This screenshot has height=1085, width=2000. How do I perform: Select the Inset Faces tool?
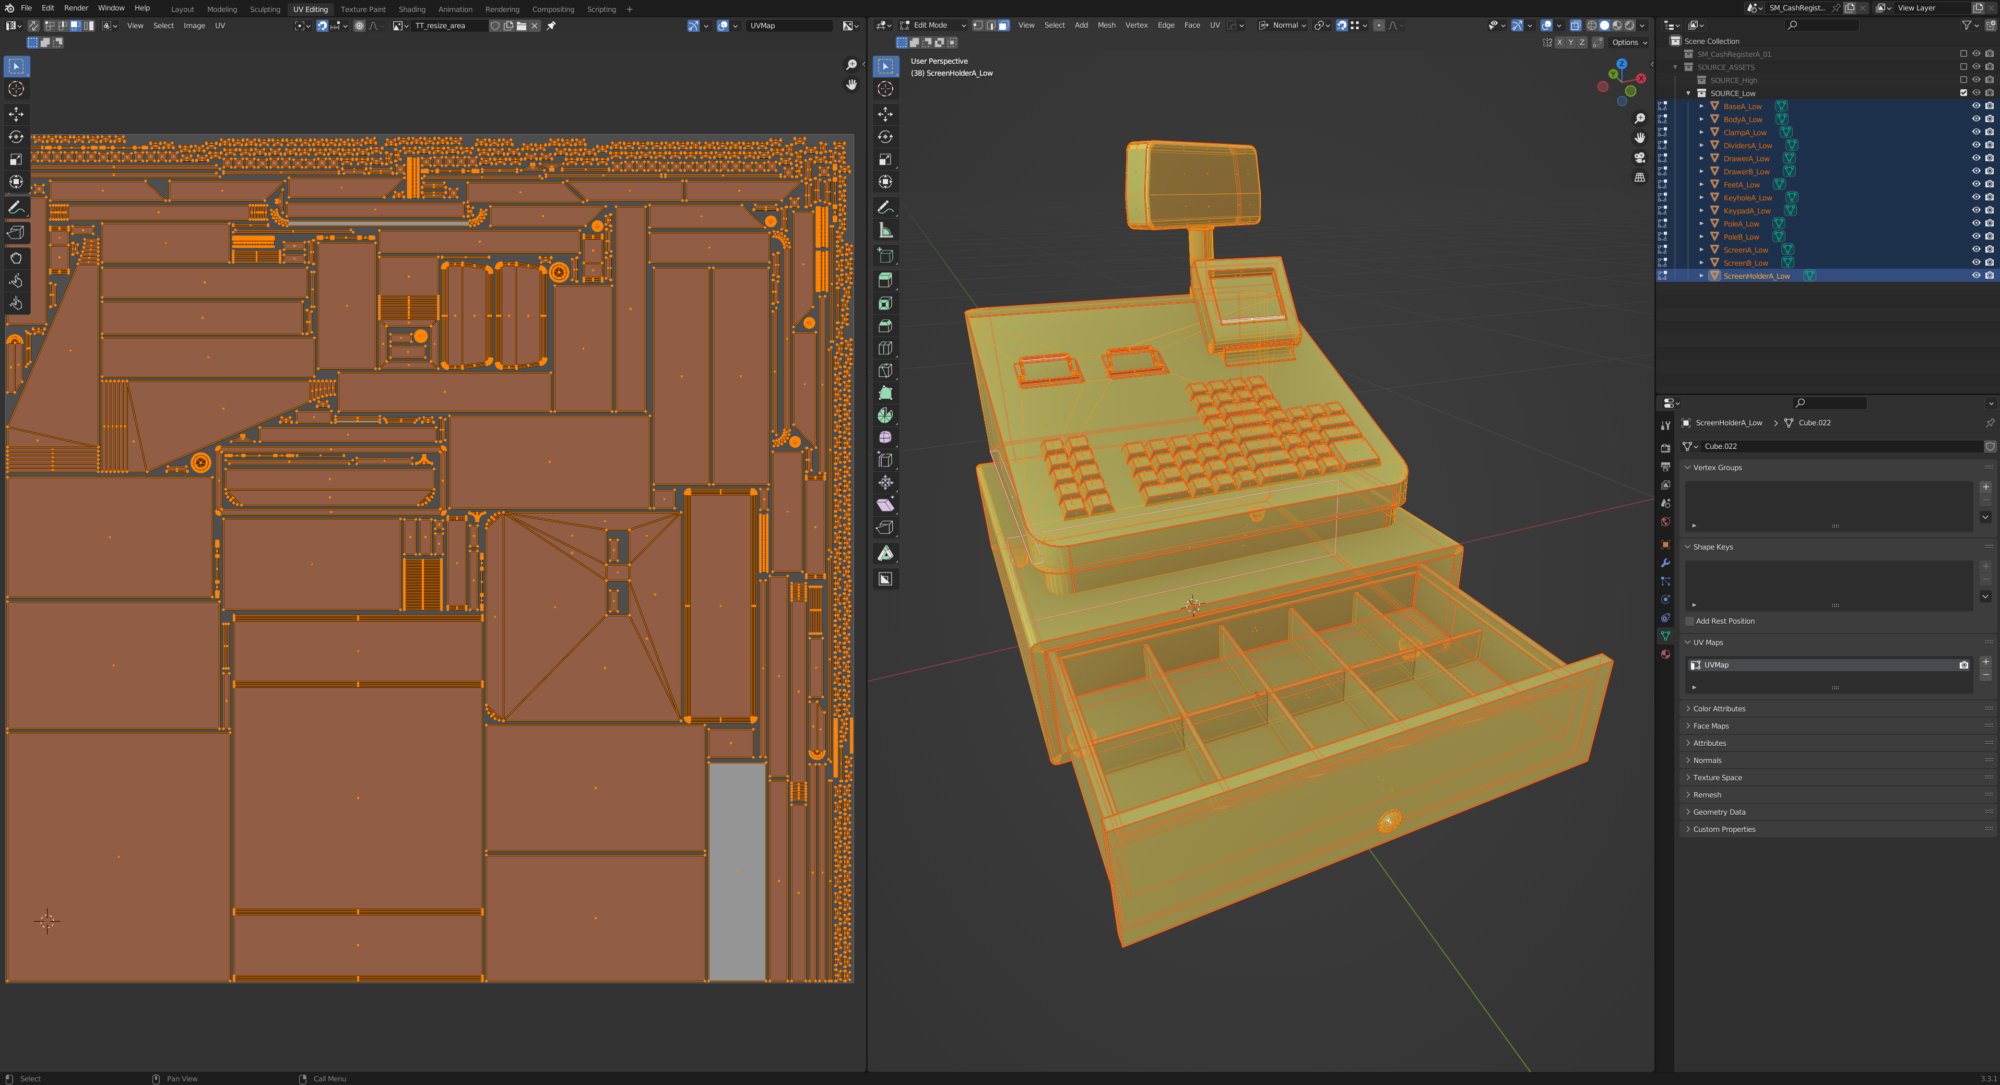(885, 303)
